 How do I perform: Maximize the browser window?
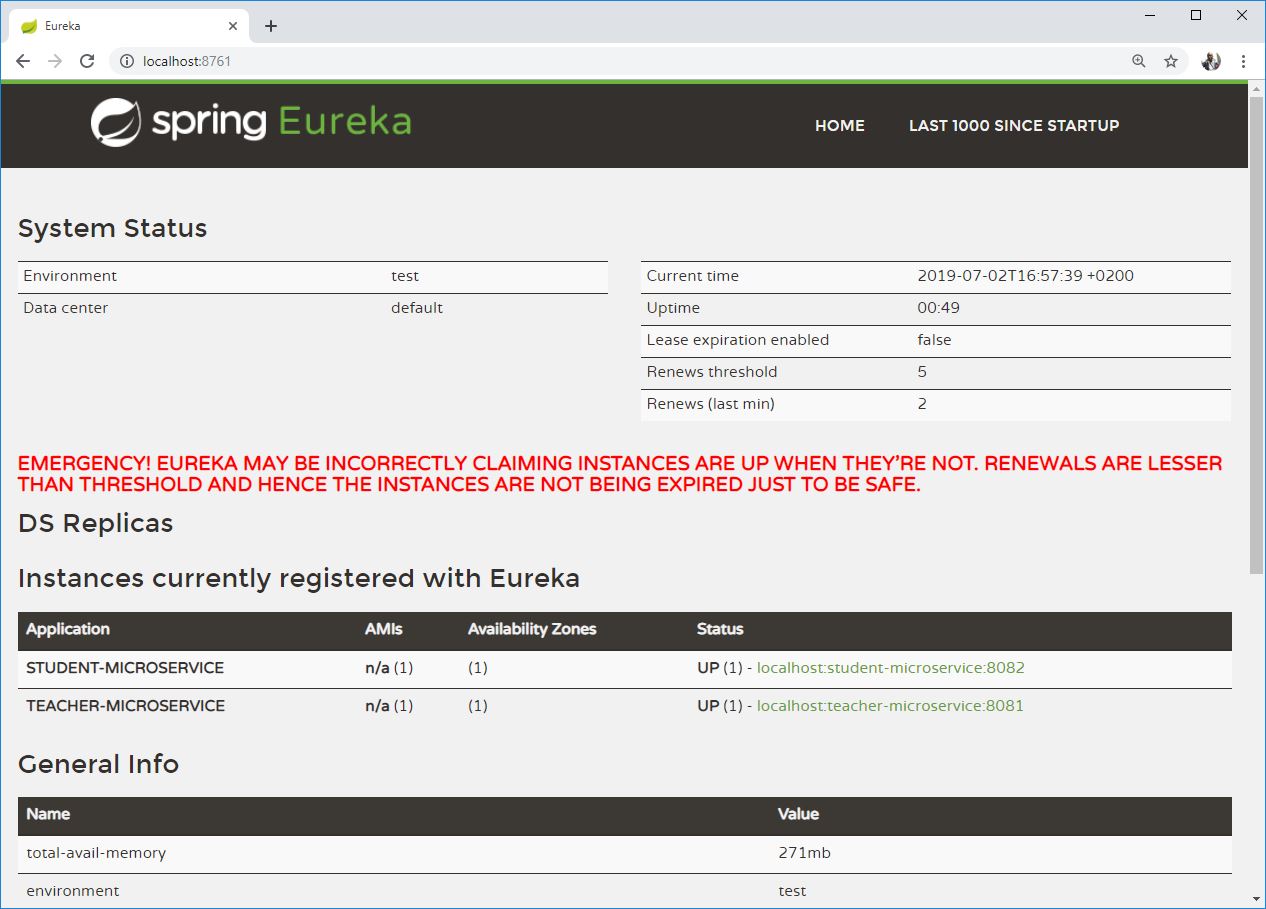pos(1196,15)
